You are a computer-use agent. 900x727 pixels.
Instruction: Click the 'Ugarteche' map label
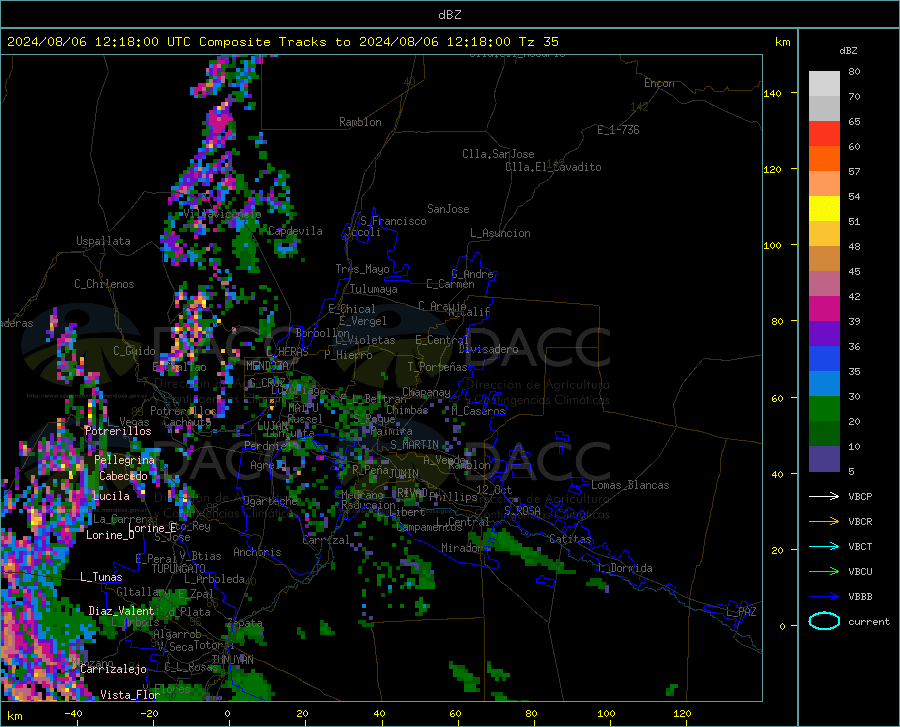pos(270,501)
